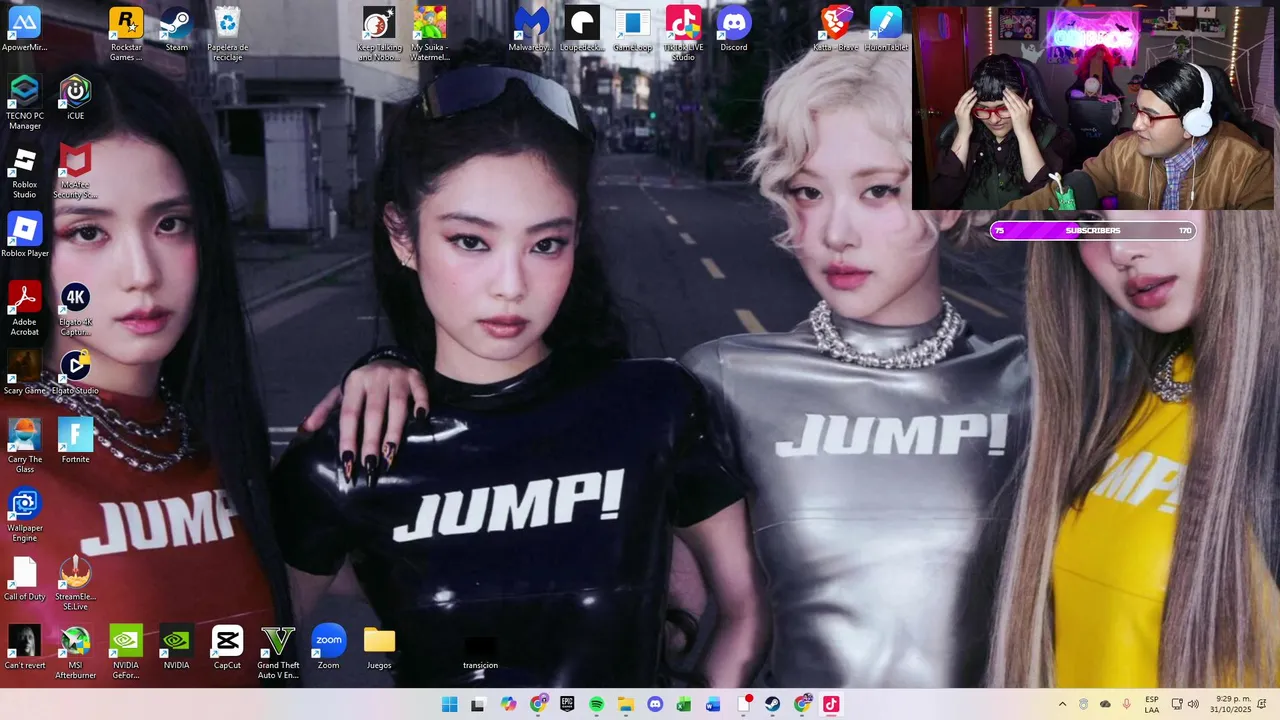Open the GameLoop desktop shortcut
The height and width of the screenshot is (720, 1280).
pyautogui.click(x=632, y=29)
